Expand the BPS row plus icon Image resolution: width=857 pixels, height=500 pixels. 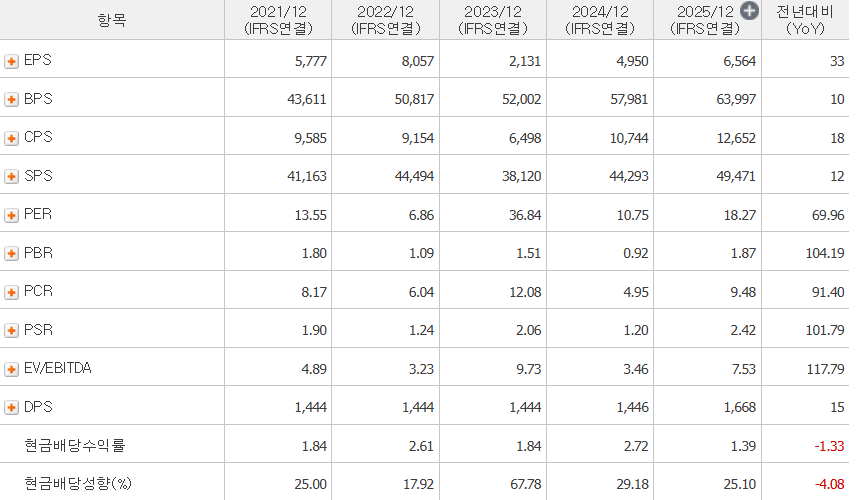12,100
